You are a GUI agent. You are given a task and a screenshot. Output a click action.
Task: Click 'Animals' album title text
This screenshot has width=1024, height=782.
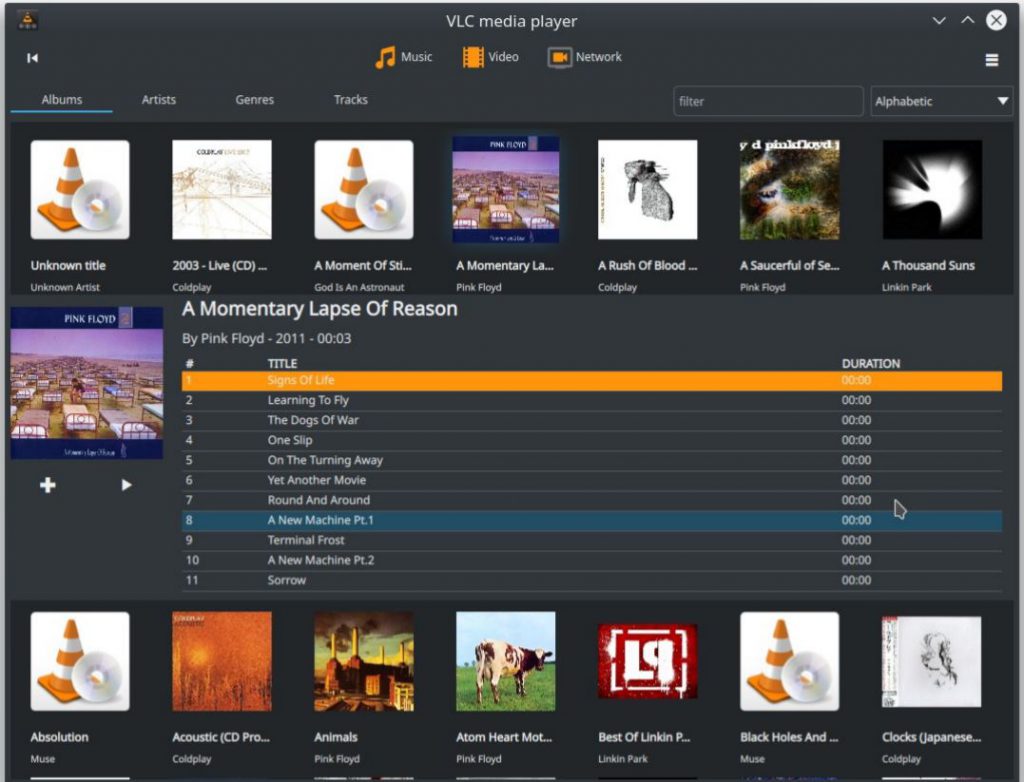pos(336,737)
